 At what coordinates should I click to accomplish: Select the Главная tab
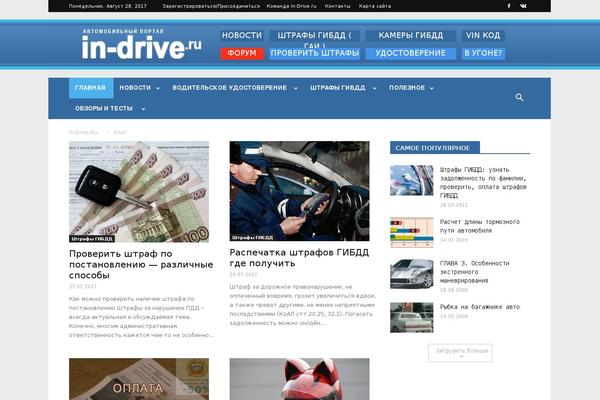tap(91, 88)
